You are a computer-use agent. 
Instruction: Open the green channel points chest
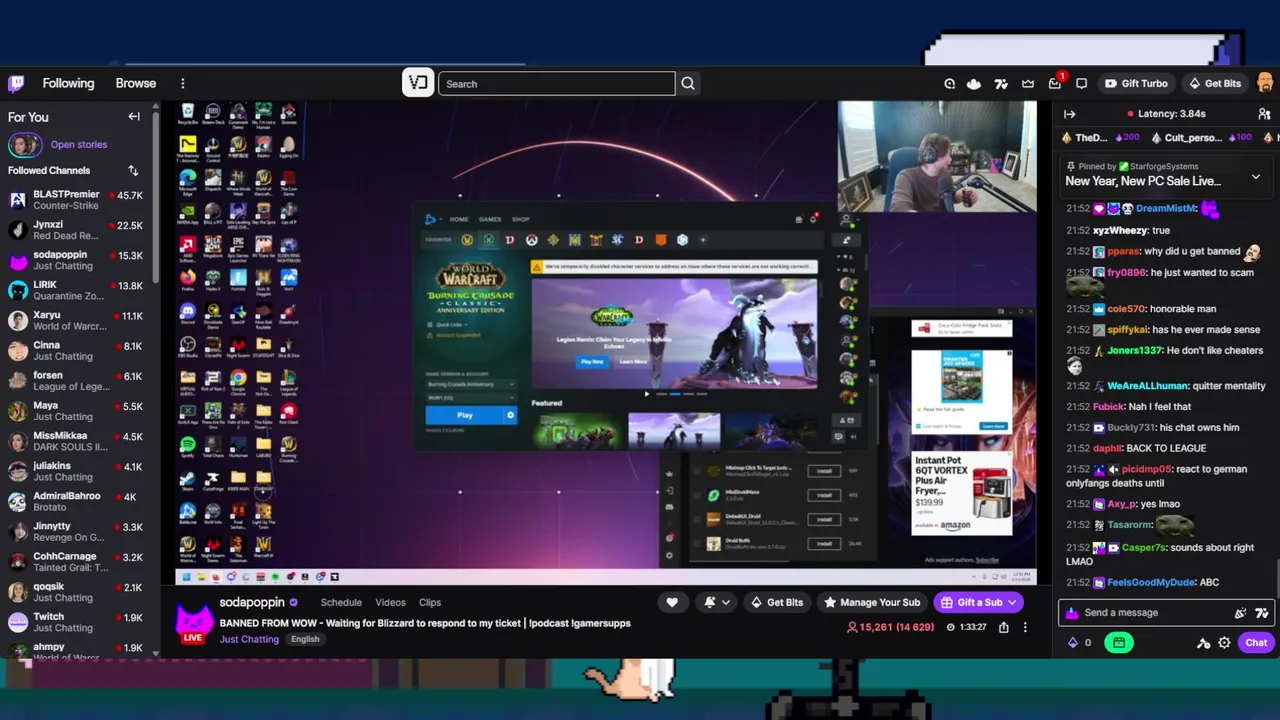pyautogui.click(x=1119, y=643)
